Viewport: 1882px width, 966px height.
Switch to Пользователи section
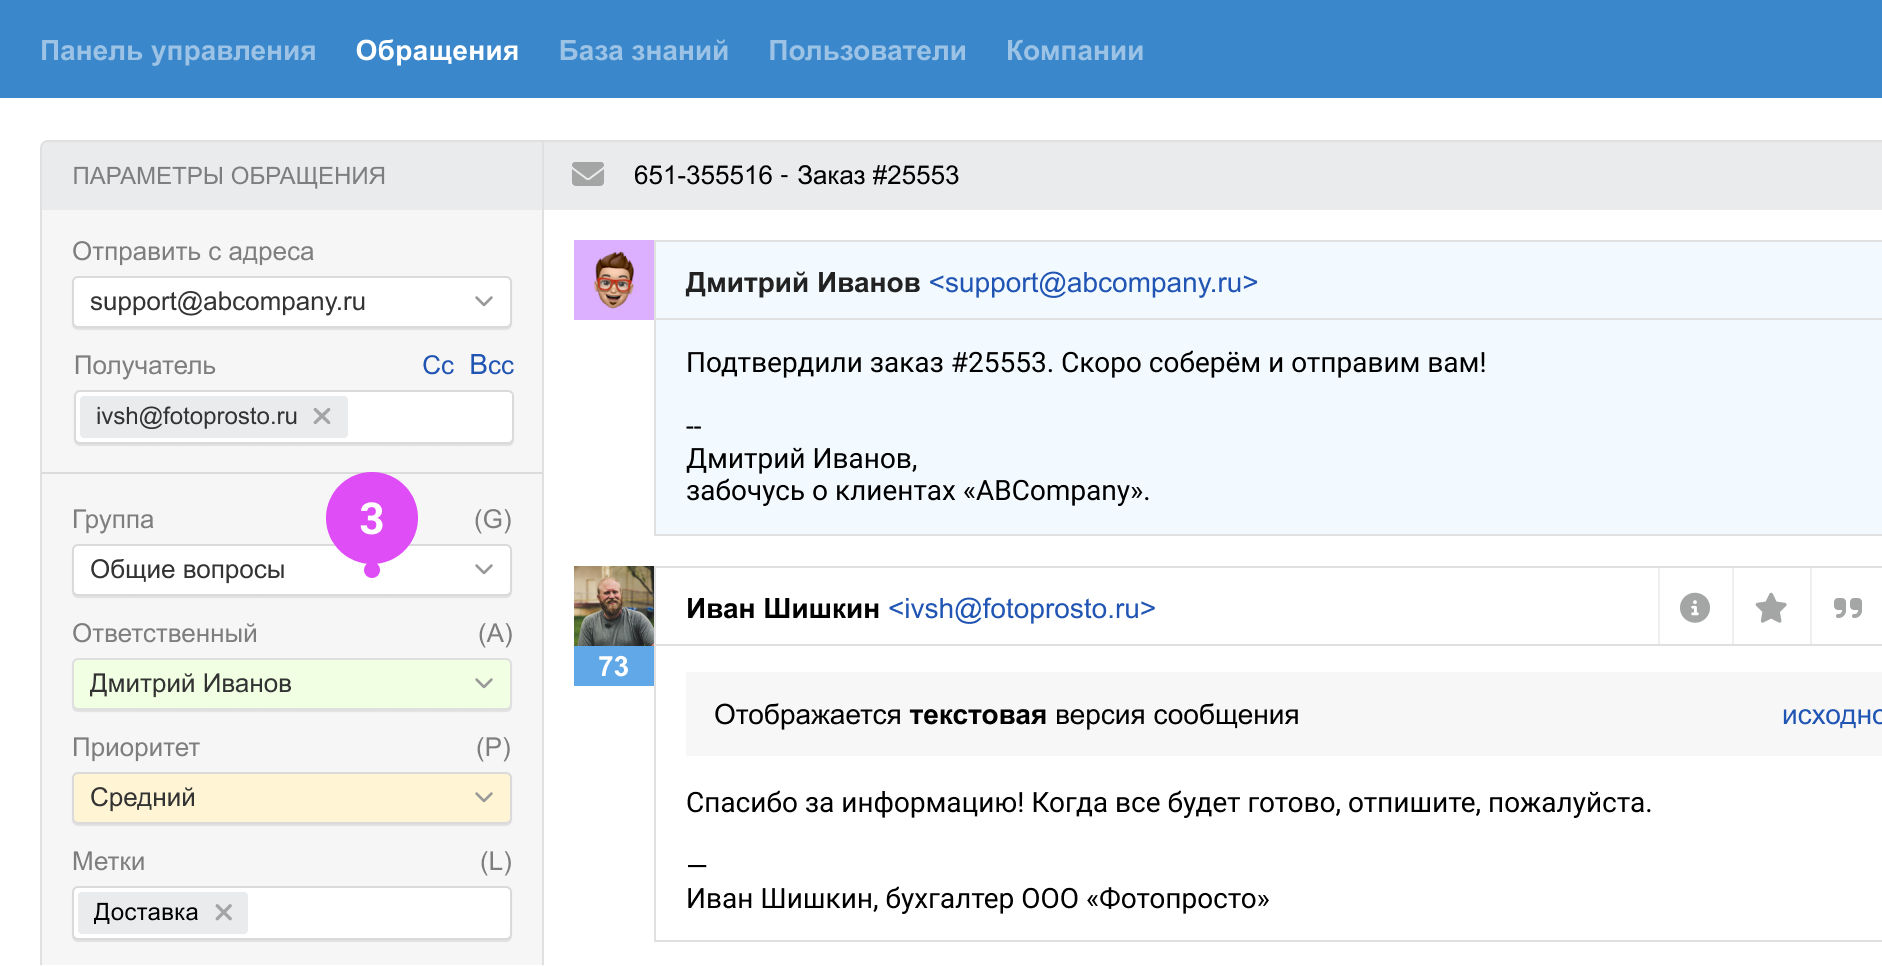click(866, 51)
